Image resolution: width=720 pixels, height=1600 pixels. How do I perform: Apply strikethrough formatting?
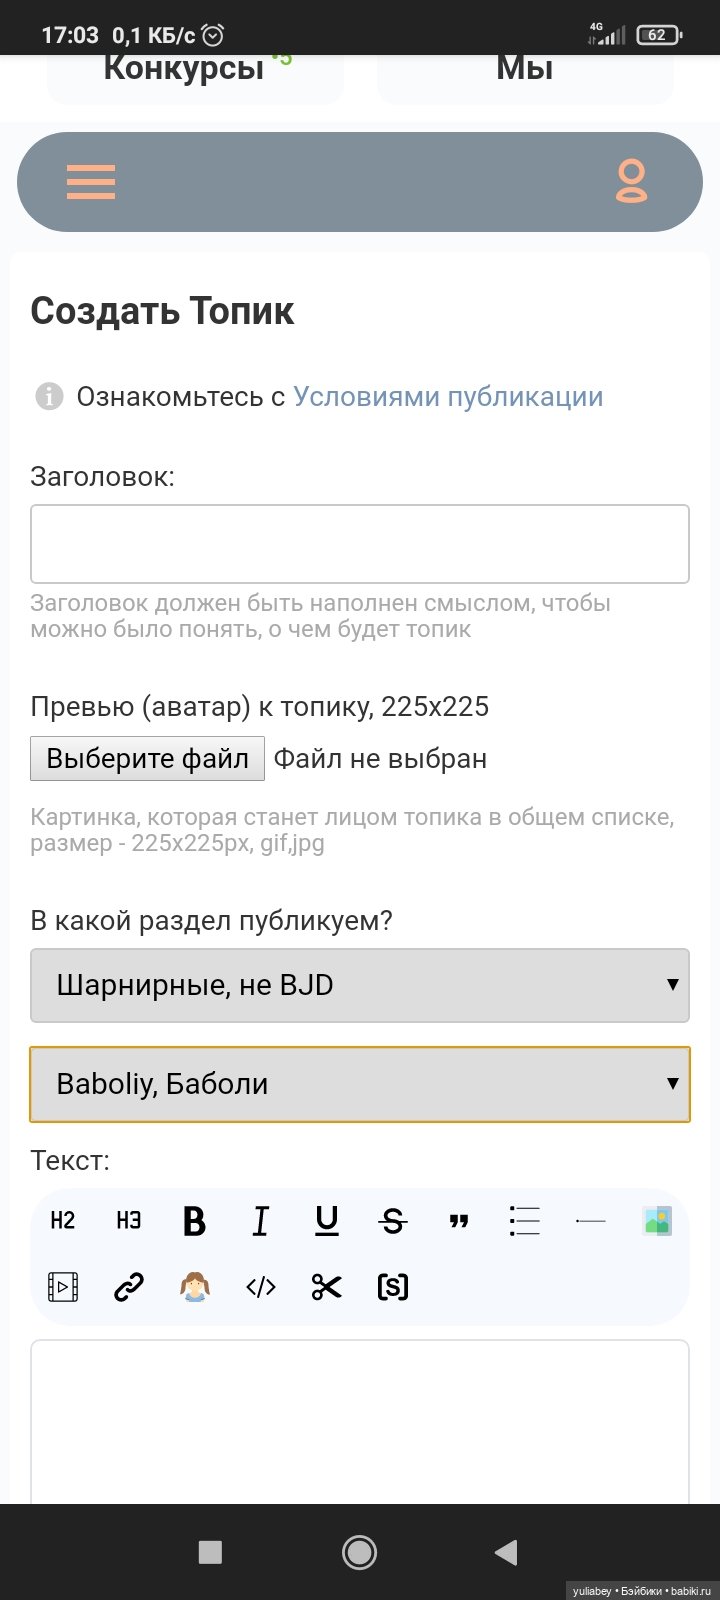tap(393, 1221)
